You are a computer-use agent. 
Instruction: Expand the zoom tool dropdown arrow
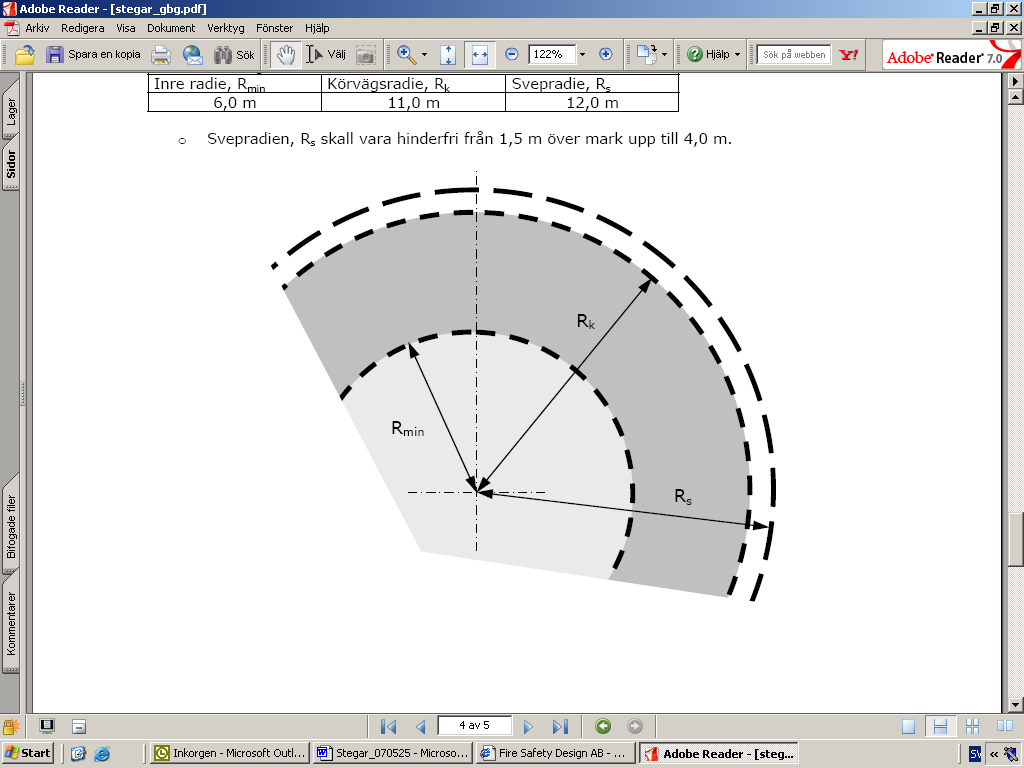(x=424, y=55)
